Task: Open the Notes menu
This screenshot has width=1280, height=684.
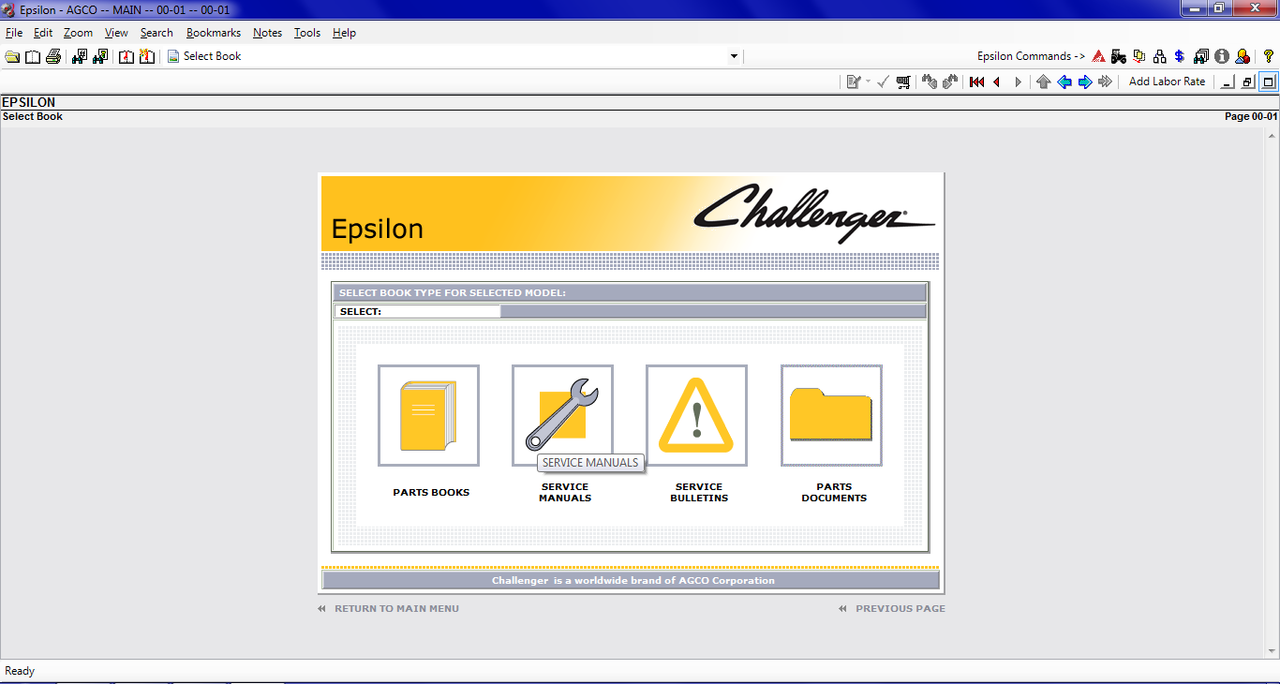Action: (x=267, y=33)
